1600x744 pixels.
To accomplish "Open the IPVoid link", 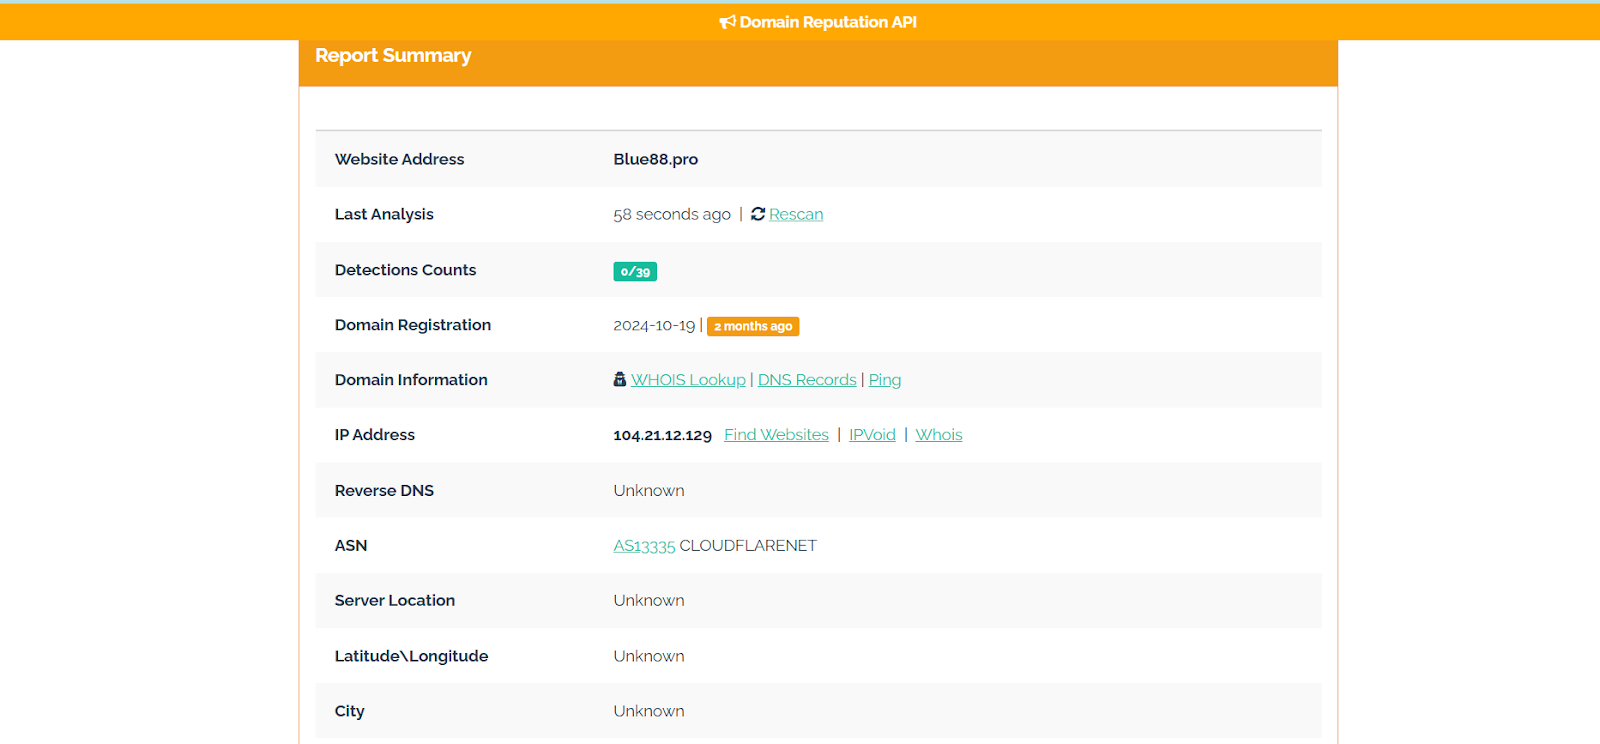I will (x=872, y=435).
